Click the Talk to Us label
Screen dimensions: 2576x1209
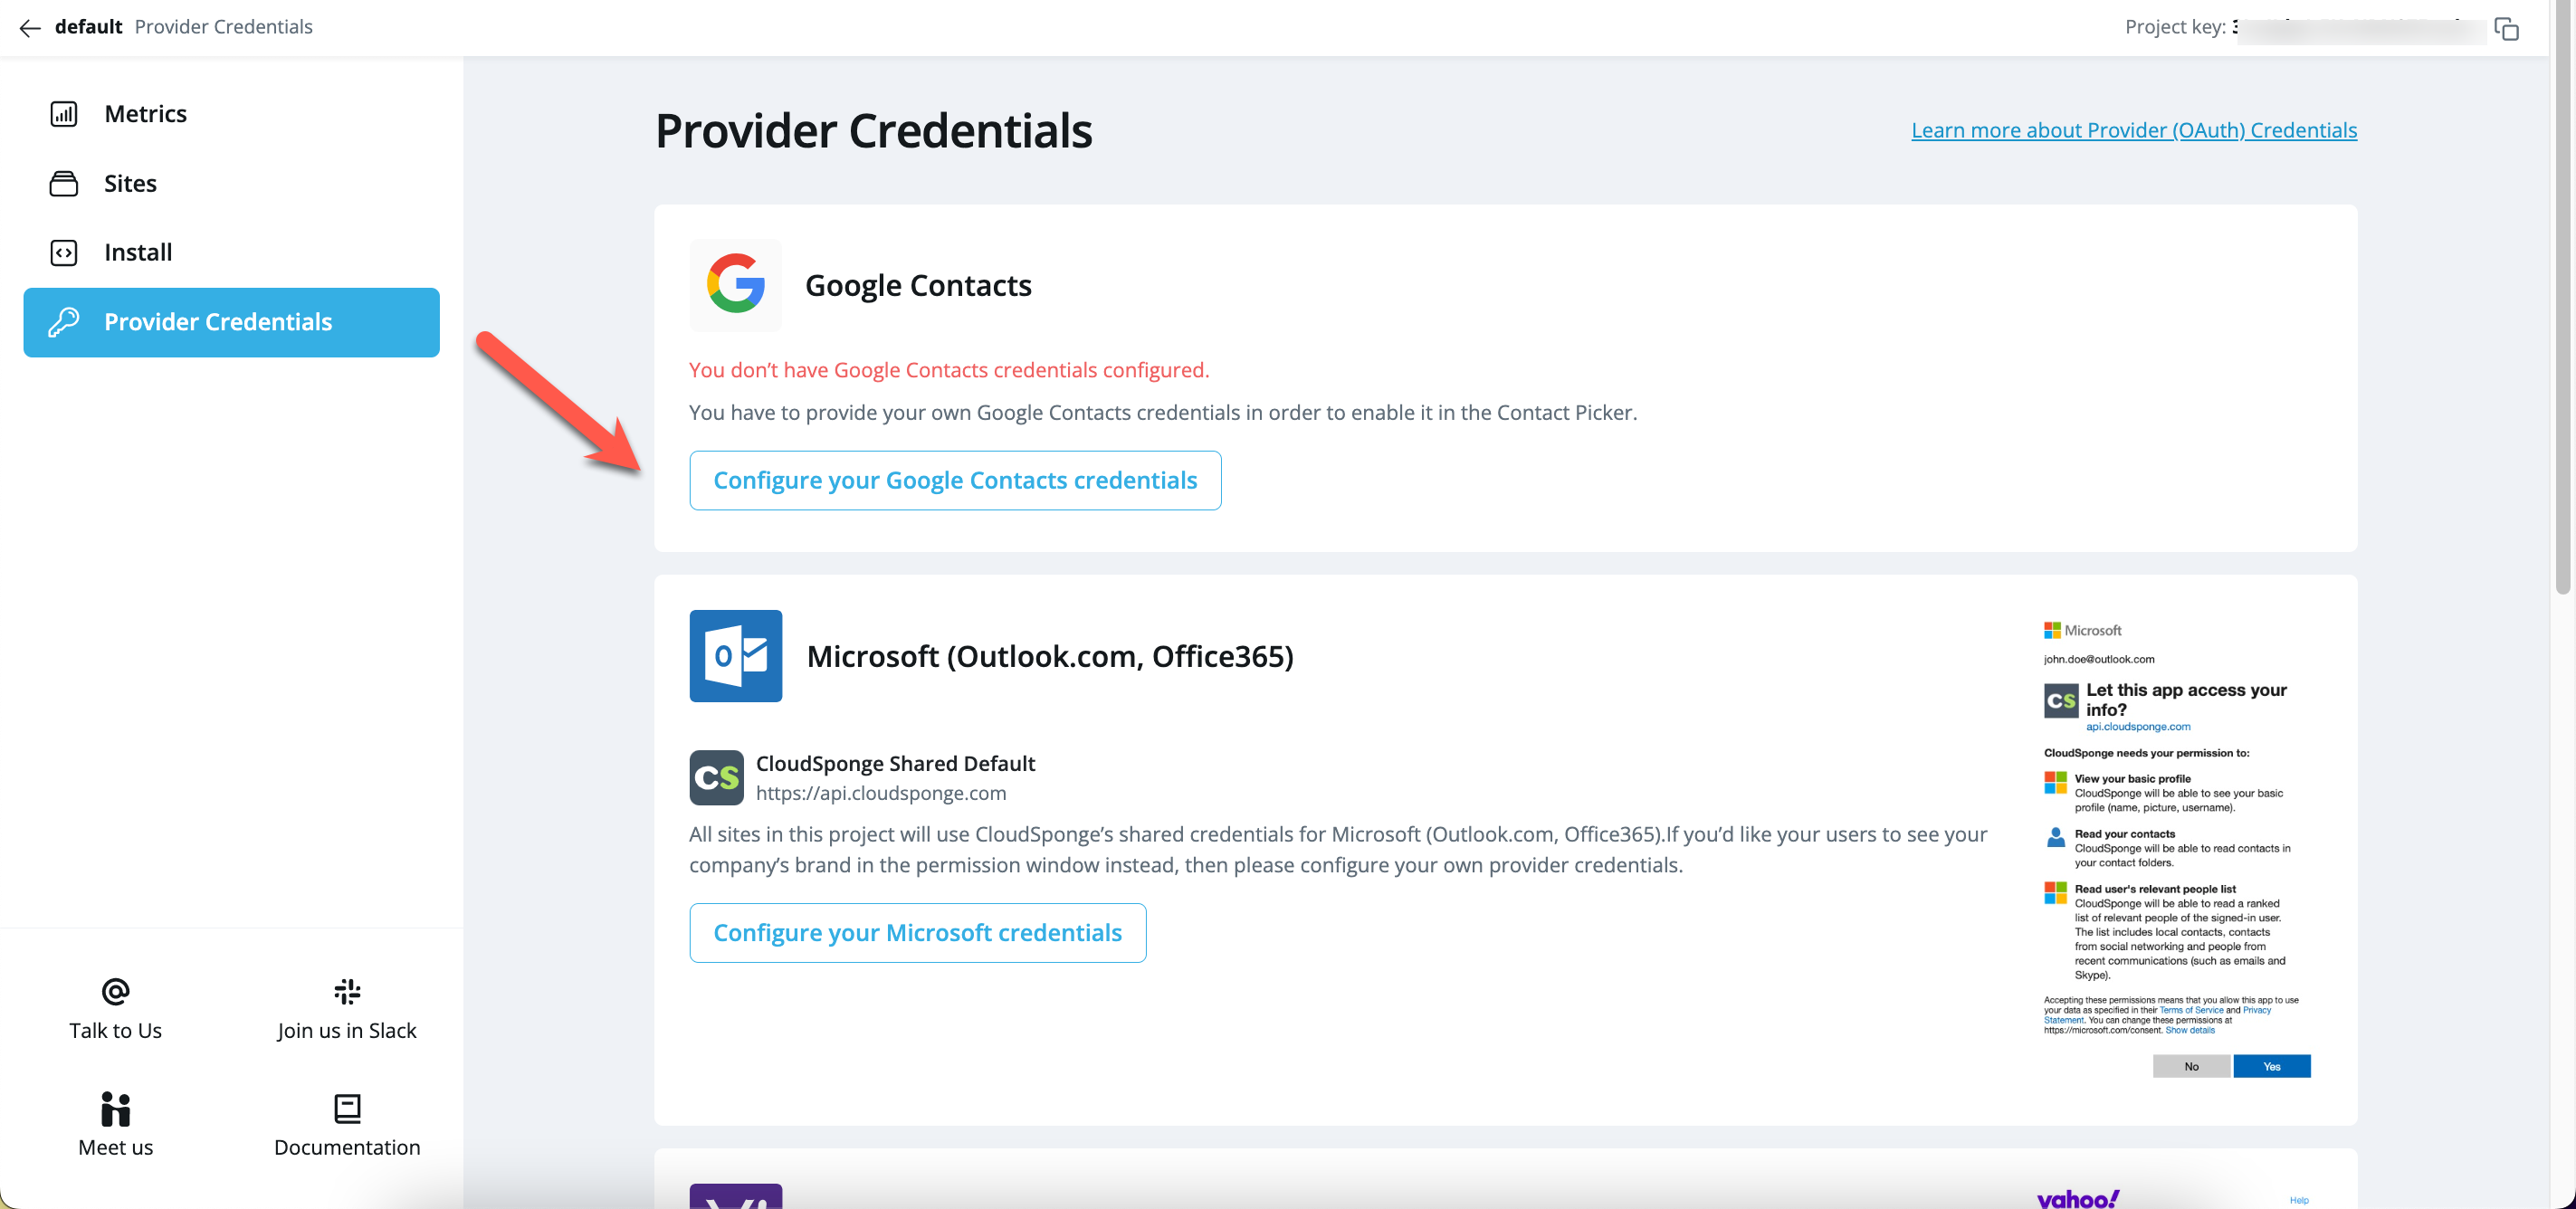(116, 1030)
